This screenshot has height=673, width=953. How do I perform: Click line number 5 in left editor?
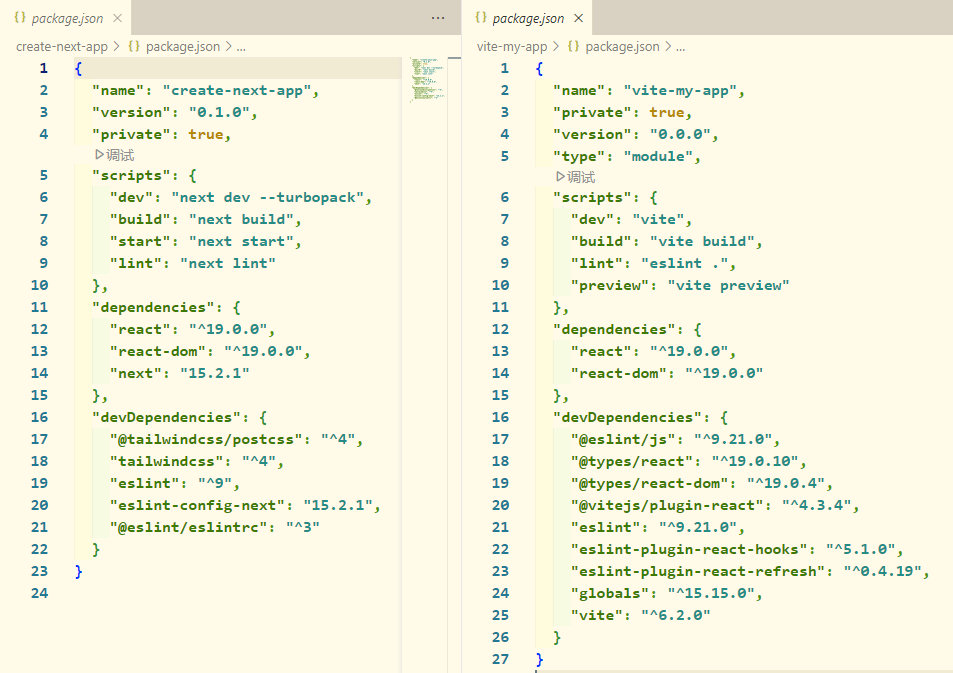tap(43, 175)
